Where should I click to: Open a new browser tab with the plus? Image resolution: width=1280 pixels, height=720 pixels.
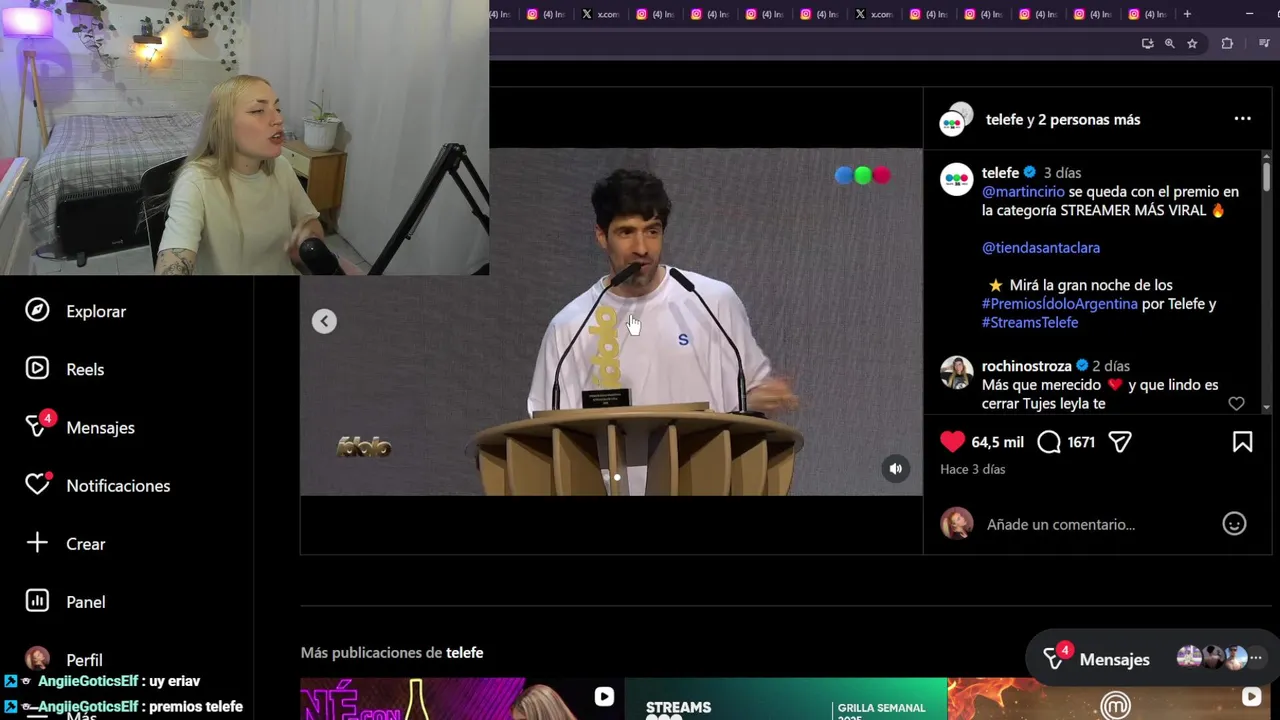pos(1187,14)
